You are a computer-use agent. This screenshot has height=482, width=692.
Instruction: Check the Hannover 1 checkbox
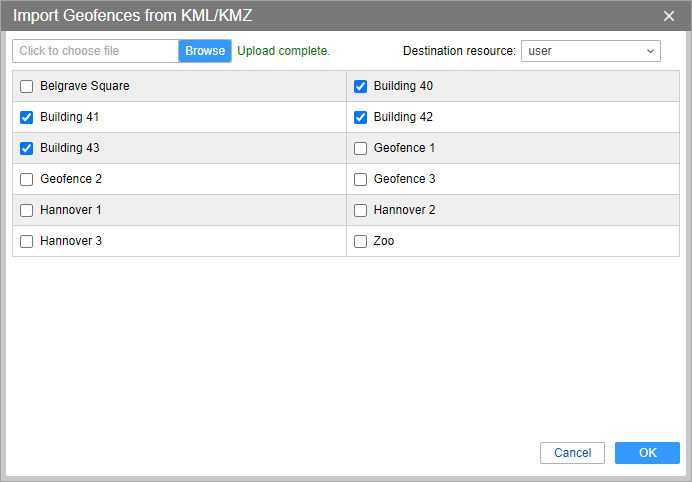[27, 210]
